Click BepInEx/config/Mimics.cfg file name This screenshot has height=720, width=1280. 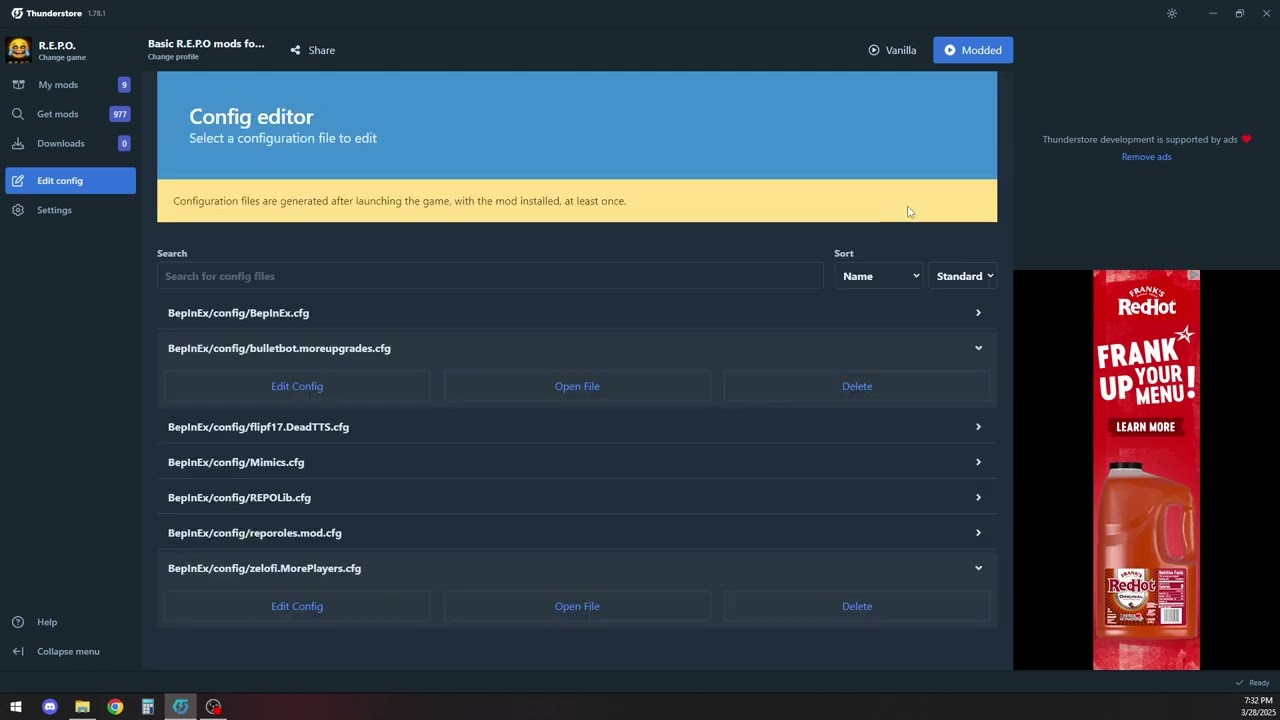(236, 462)
